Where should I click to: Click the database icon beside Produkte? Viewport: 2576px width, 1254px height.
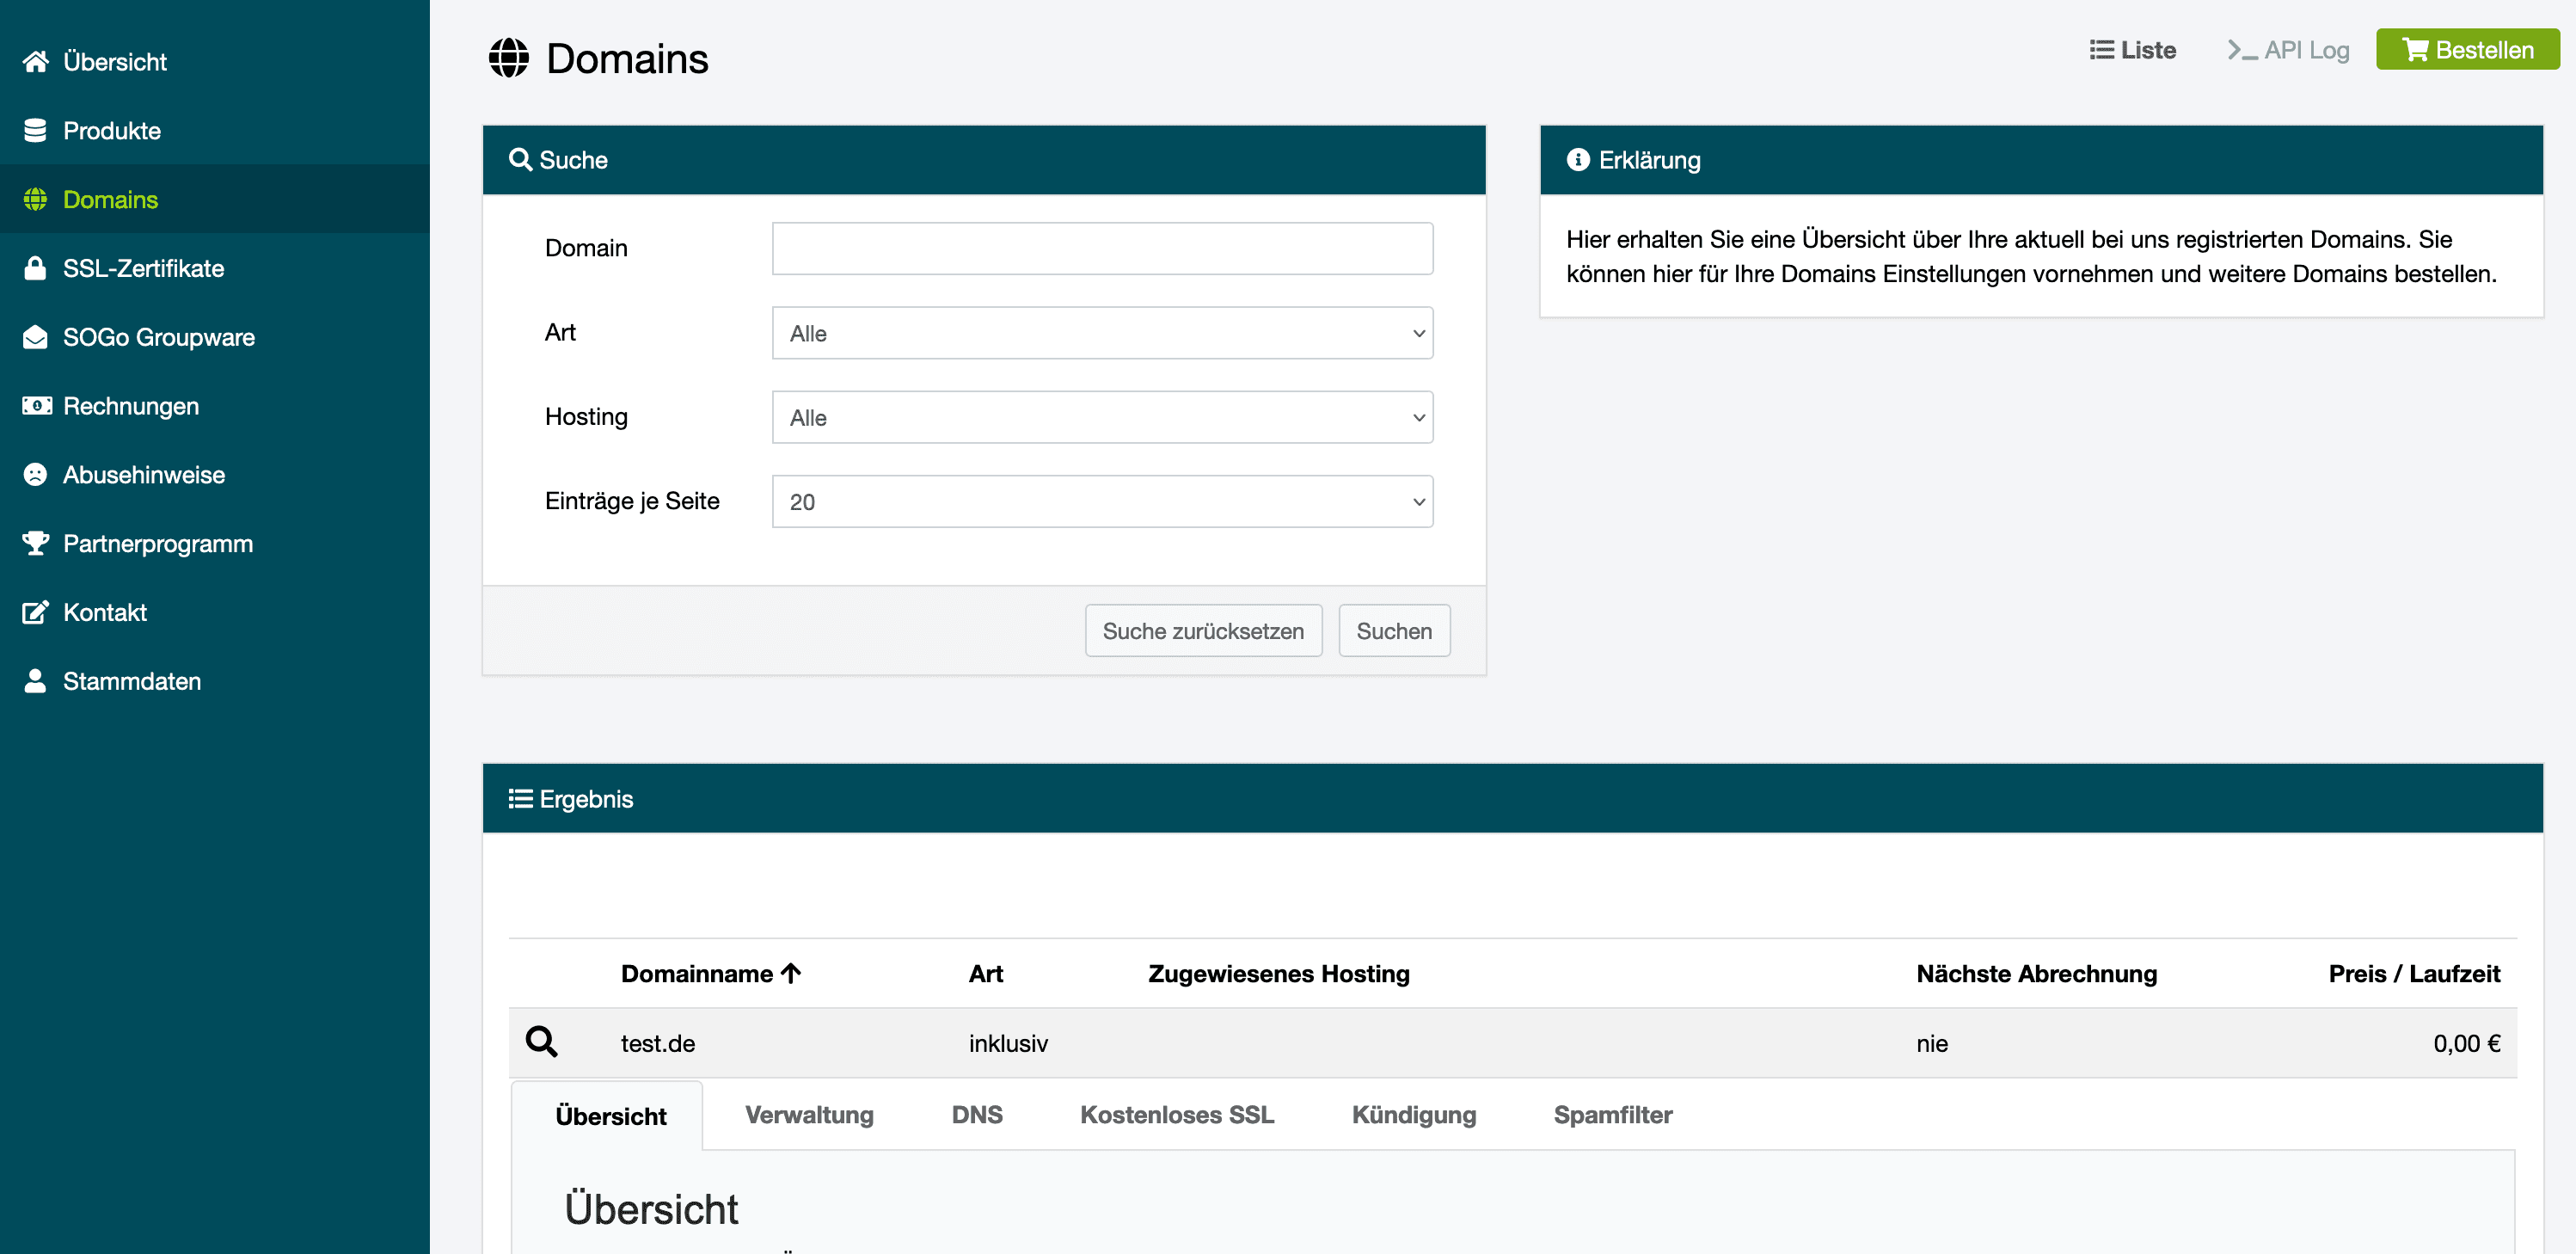point(36,131)
